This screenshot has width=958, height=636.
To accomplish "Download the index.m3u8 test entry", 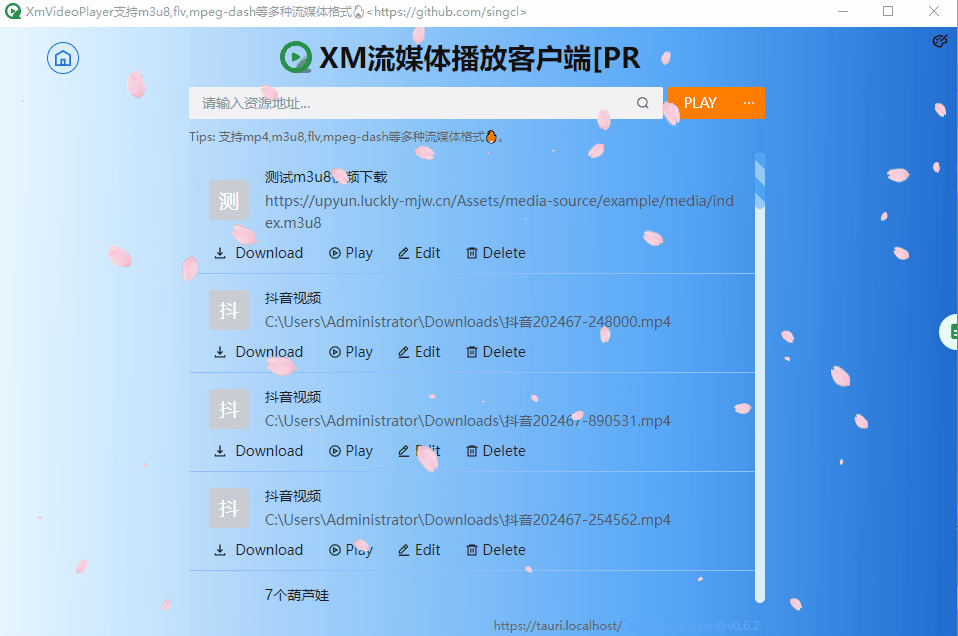I will coord(258,253).
